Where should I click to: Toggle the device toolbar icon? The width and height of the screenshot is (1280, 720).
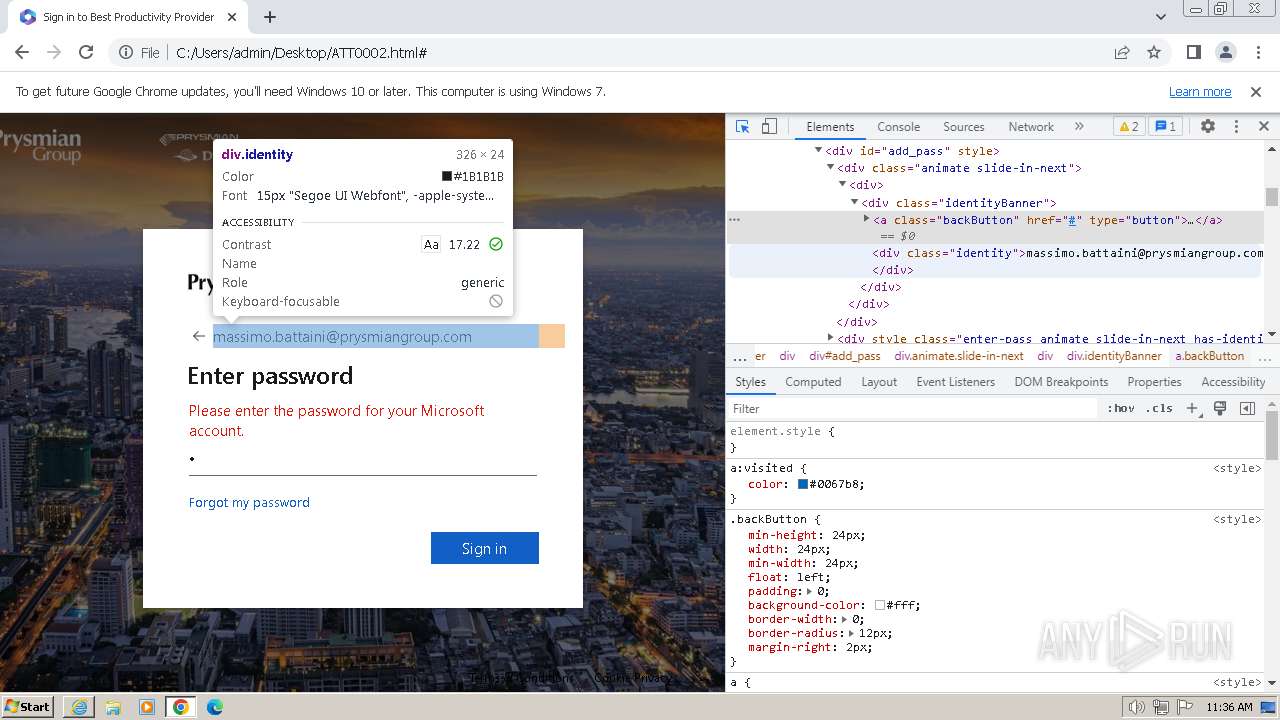(769, 127)
